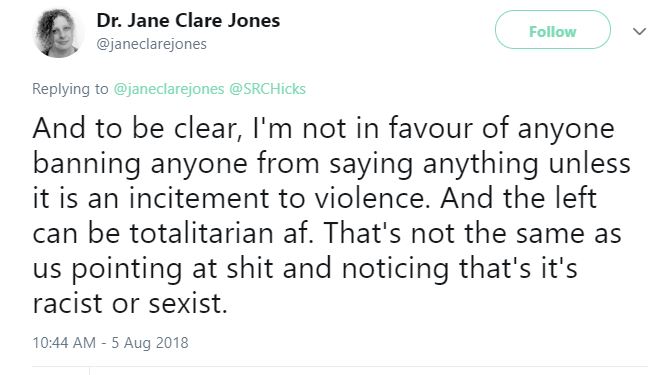Click the display name Dr. Jane Clare Jones
This screenshot has width=668, height=375.
point(188,20)
